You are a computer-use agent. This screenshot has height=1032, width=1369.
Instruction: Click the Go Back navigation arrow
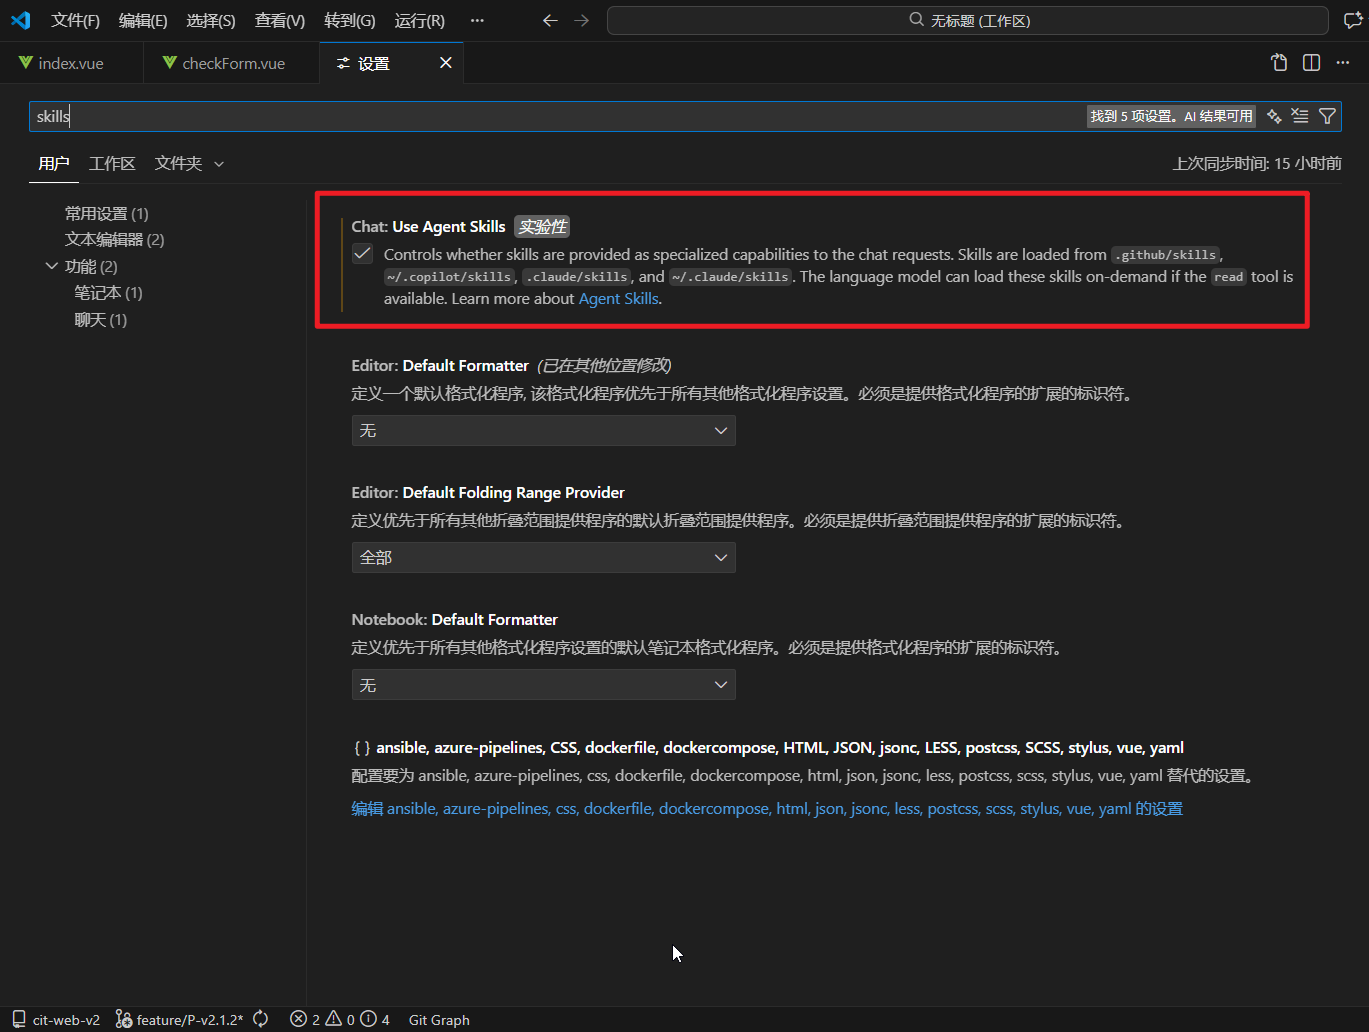(549, 20)
